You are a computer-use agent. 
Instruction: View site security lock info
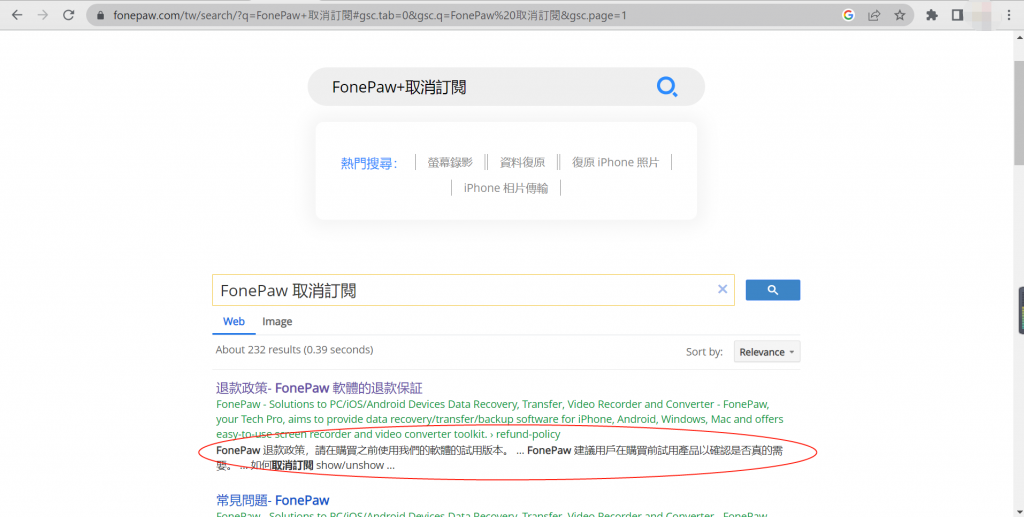[100, 15]
